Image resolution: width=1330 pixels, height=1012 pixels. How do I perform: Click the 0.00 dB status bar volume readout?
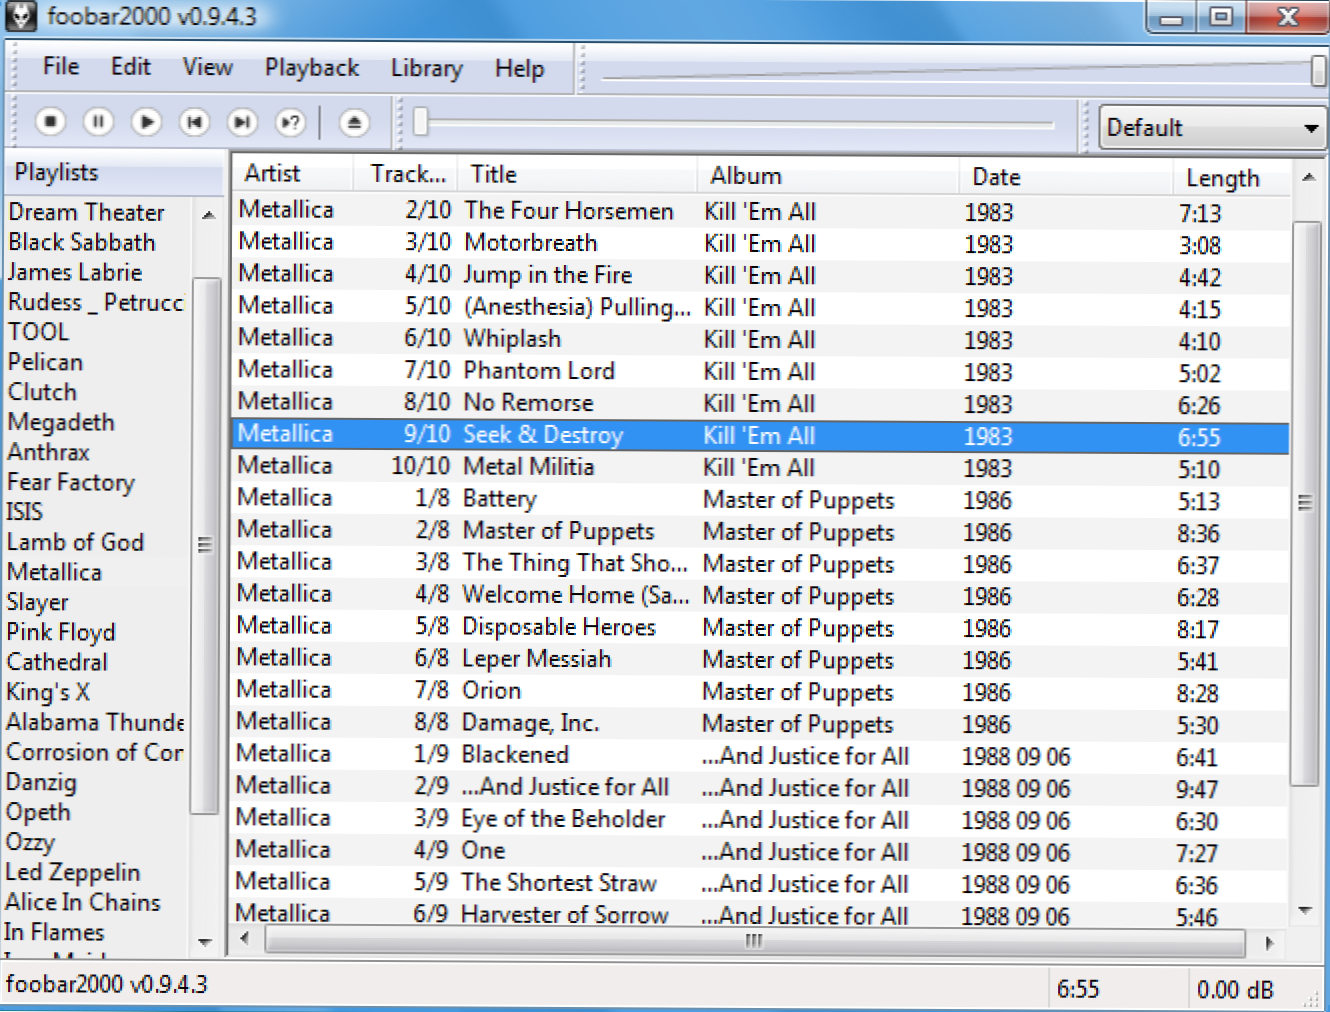[1235, 990]
